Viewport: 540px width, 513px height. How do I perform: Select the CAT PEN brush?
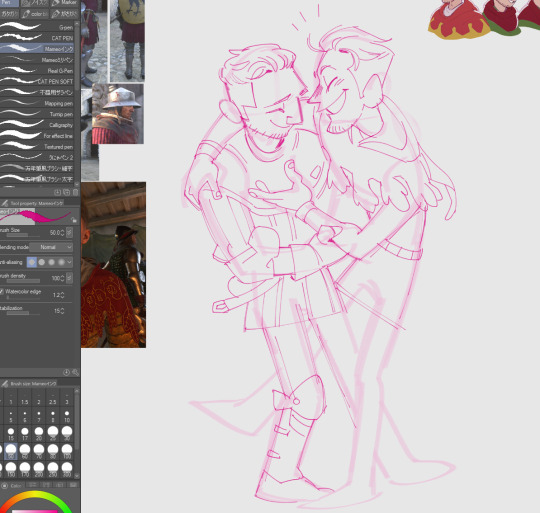(x=37, y=38)
